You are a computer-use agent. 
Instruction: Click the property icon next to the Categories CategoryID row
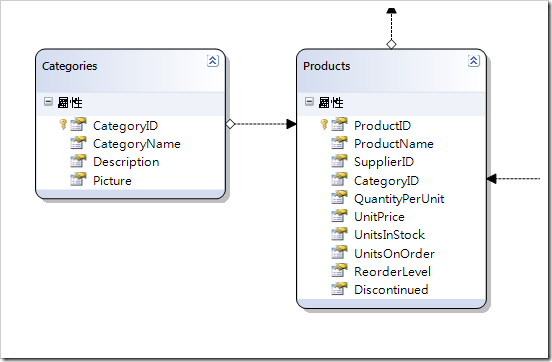78,124
